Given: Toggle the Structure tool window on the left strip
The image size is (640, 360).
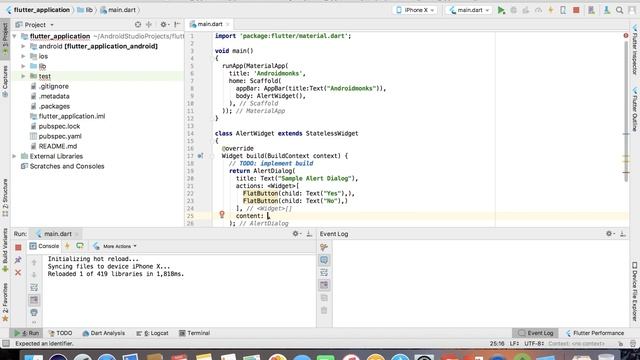Looking at the screenshot, I should [x=5, y=197].
